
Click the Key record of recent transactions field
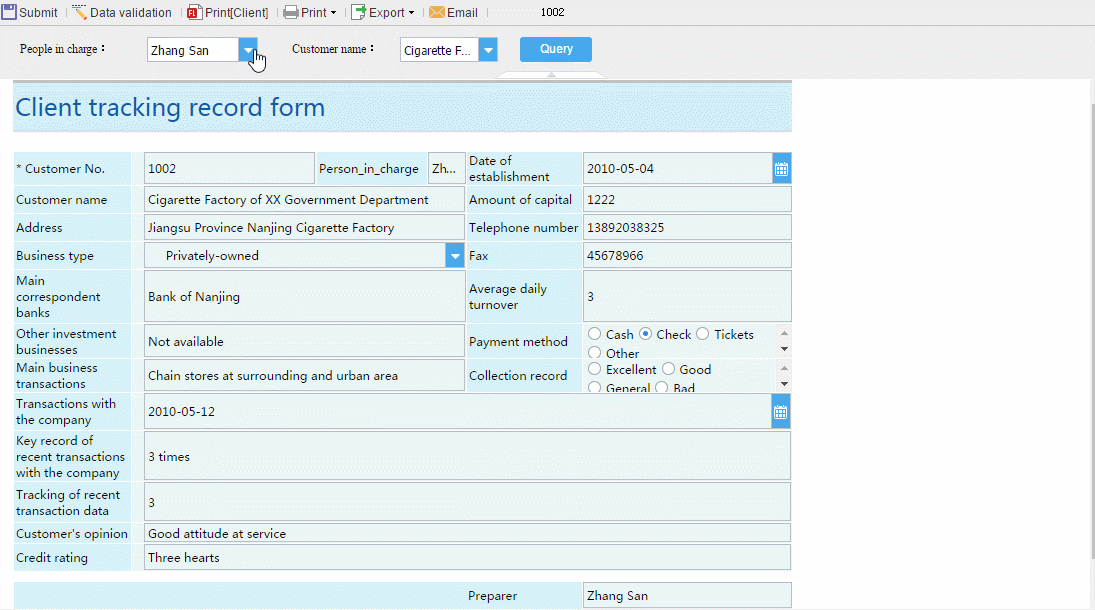[x=467, y=456]
